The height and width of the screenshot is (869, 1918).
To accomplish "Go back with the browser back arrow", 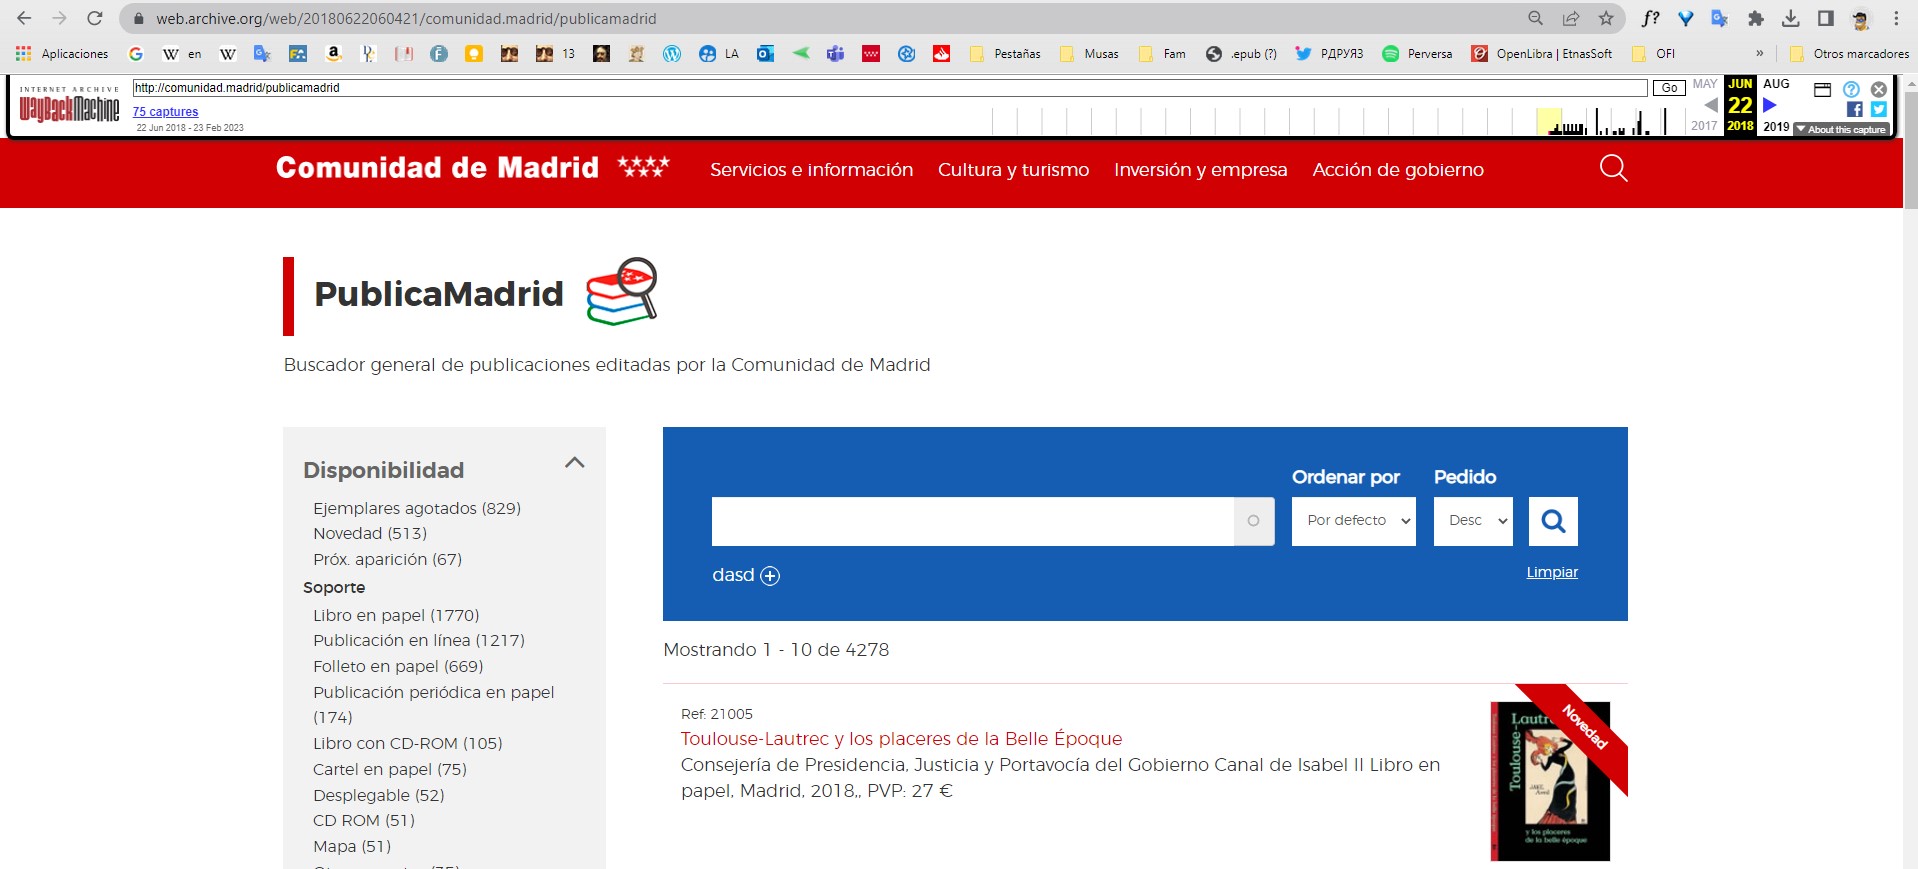I will pyautogui.click(x=24, y=18).
